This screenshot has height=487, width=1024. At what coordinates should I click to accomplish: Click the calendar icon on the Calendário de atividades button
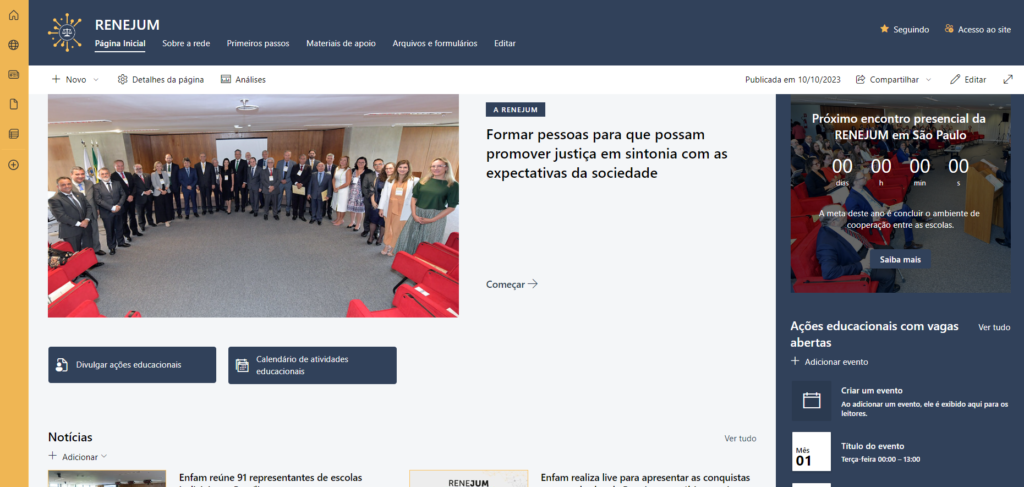(x=242, y=365)
